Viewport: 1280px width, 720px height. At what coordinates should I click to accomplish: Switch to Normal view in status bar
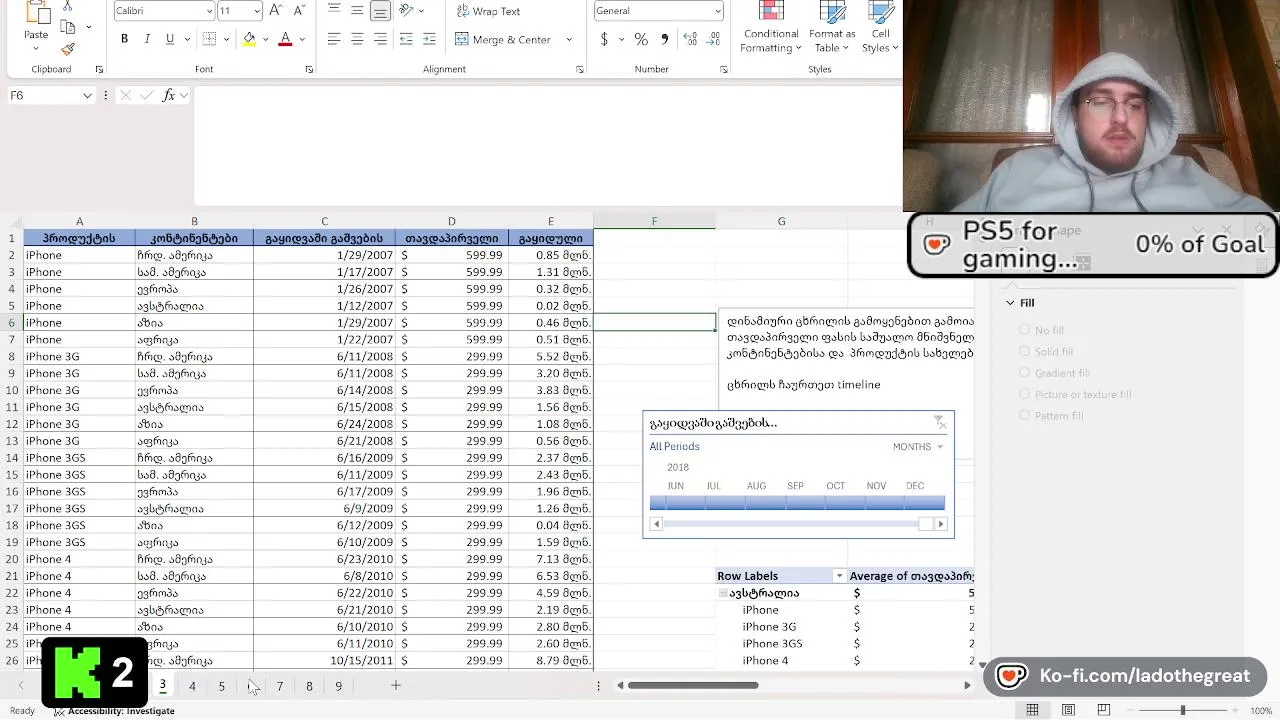point(1032,710)
